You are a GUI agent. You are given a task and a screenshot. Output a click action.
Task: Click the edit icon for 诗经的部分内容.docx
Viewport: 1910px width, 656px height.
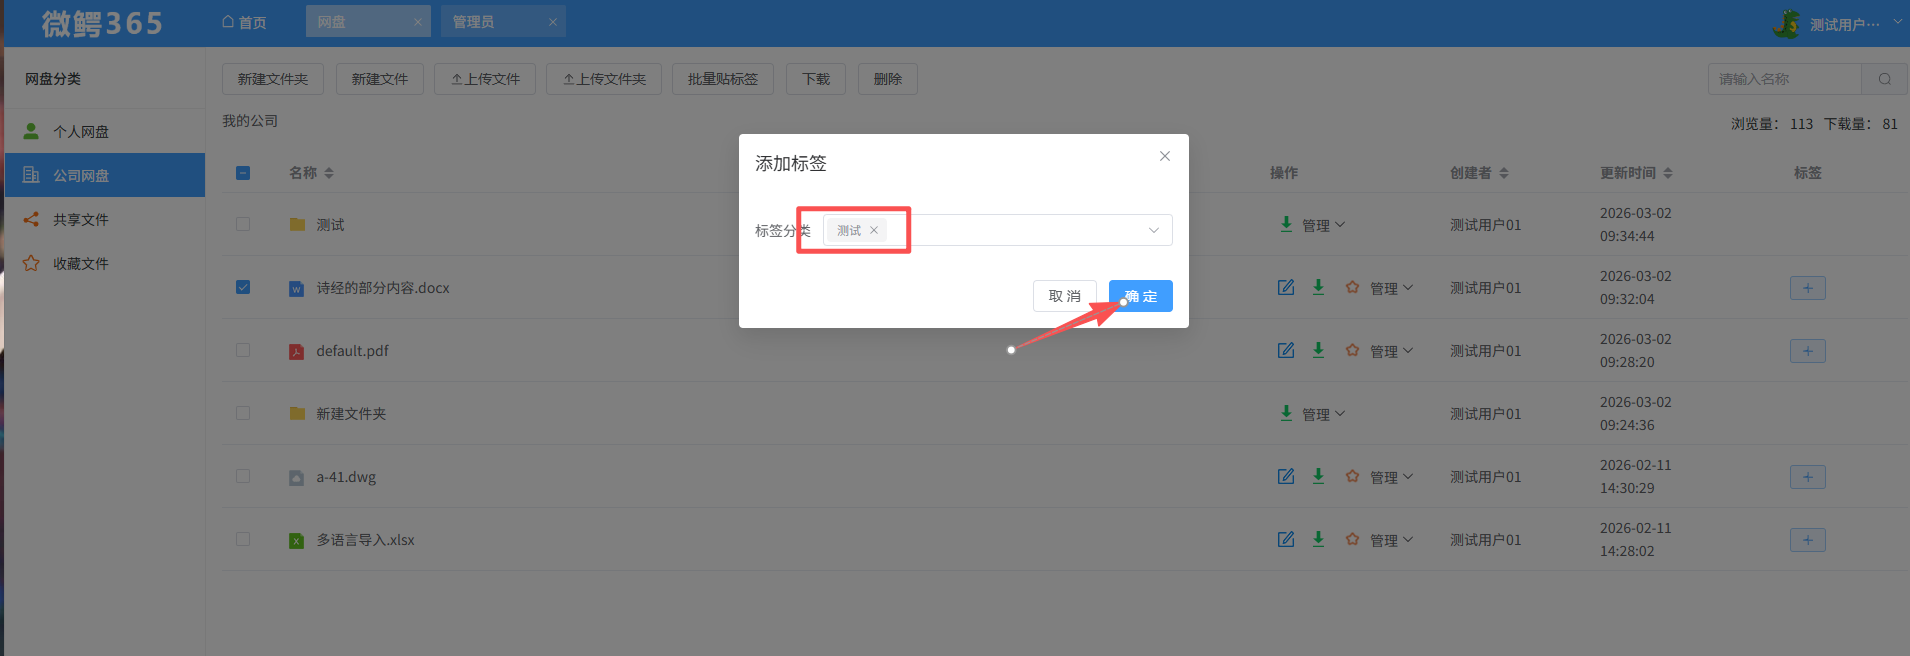(x=1286, y=287)
